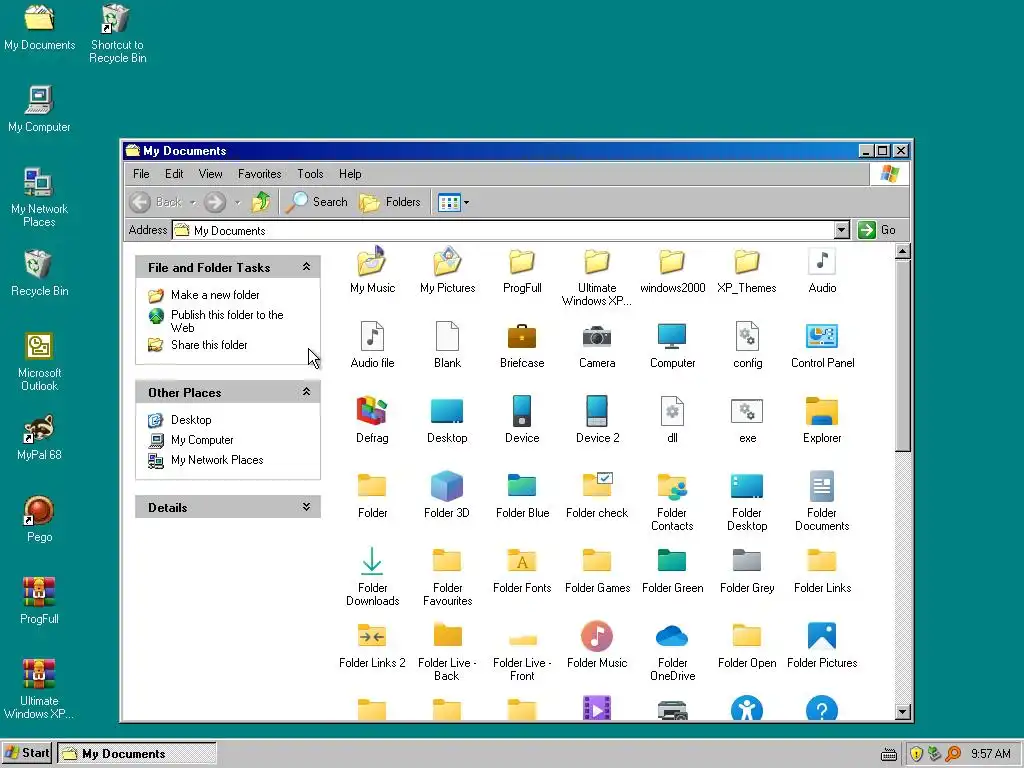
Task: Click the Up folder toolbar button
Action: (x=261, y=202)
